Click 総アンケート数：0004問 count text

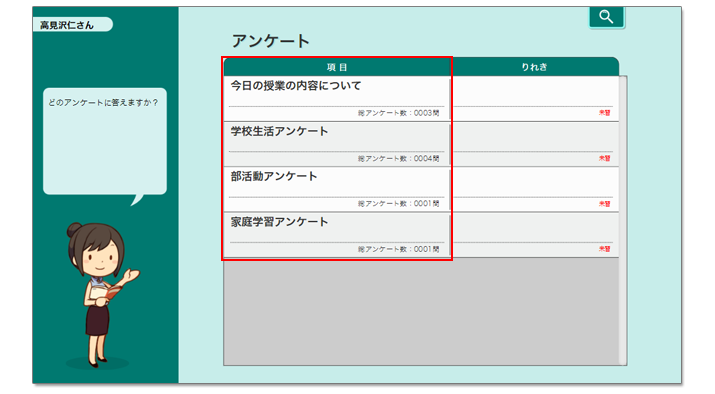tap(399, 159)
